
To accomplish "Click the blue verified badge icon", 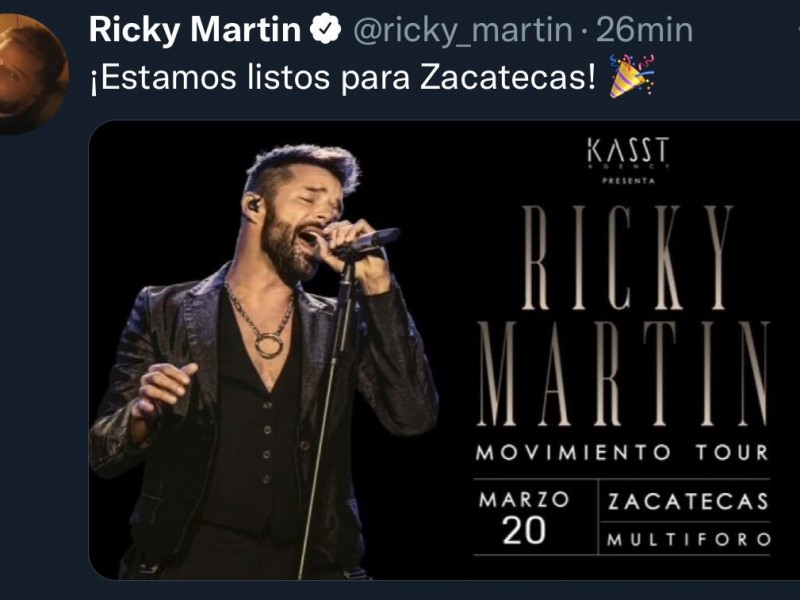I will click(326, 30).
